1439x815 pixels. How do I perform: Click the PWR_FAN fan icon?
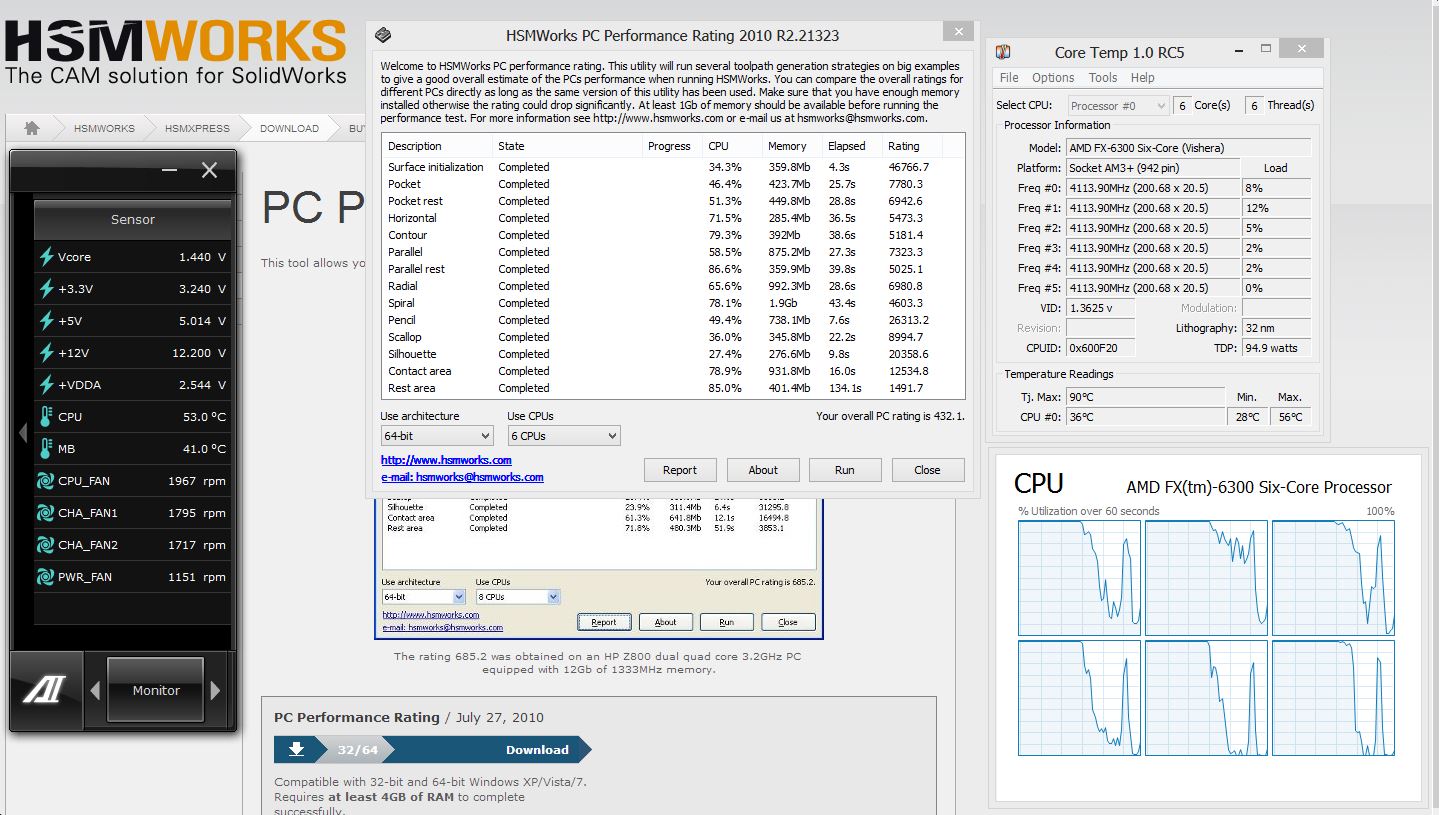point(46,577)
